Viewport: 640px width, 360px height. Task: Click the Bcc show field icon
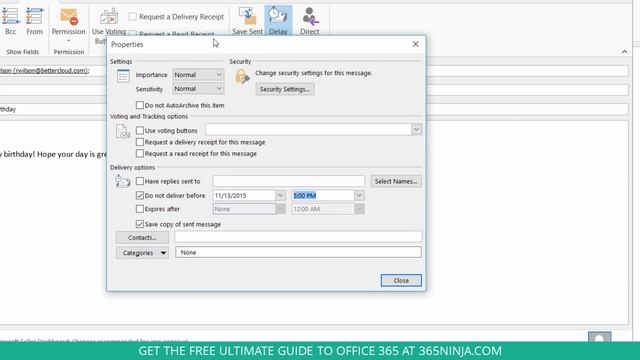click(x=11, y=16)
